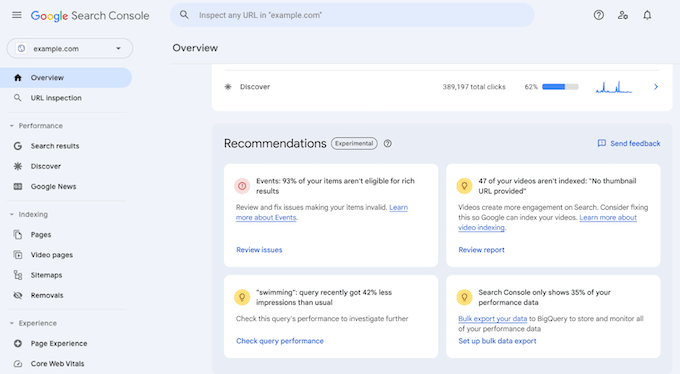Click the Discover clicks sparkline chart
680x374 pixels.
(x=614, y=87)
